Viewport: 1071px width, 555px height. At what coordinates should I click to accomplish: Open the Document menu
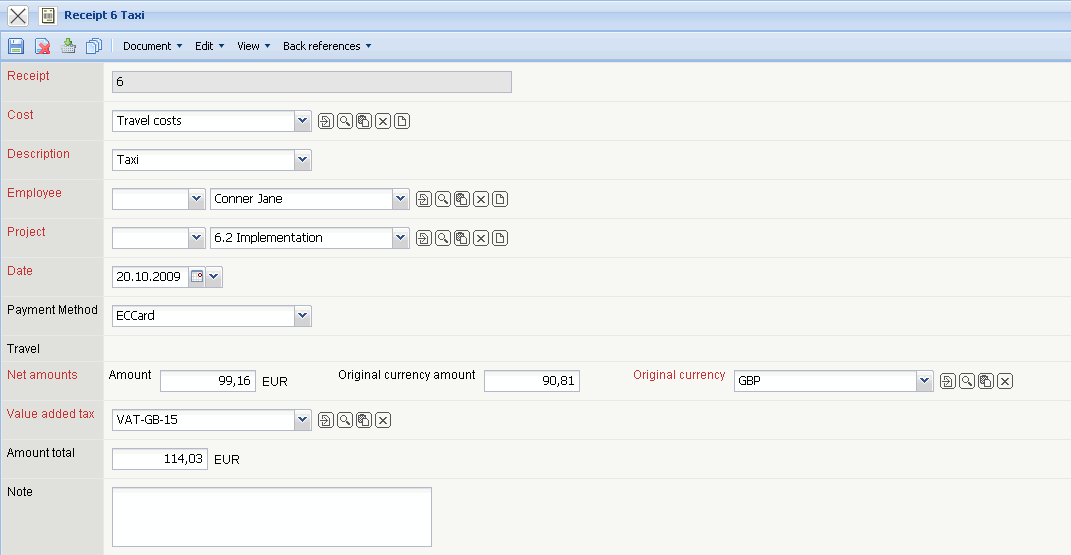(x=152, y=46)
